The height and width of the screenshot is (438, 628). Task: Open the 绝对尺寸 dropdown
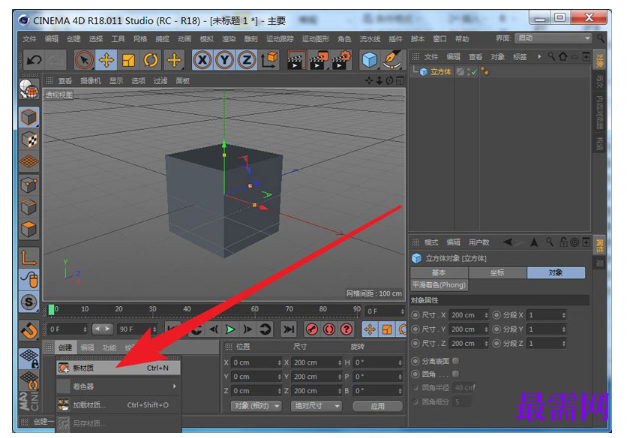click(x=316, y=406)
